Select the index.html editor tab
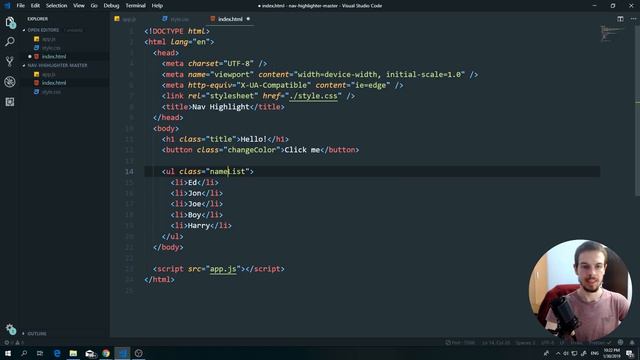The width and height of the screenshot is (640, 360). (x=230, y=19)
